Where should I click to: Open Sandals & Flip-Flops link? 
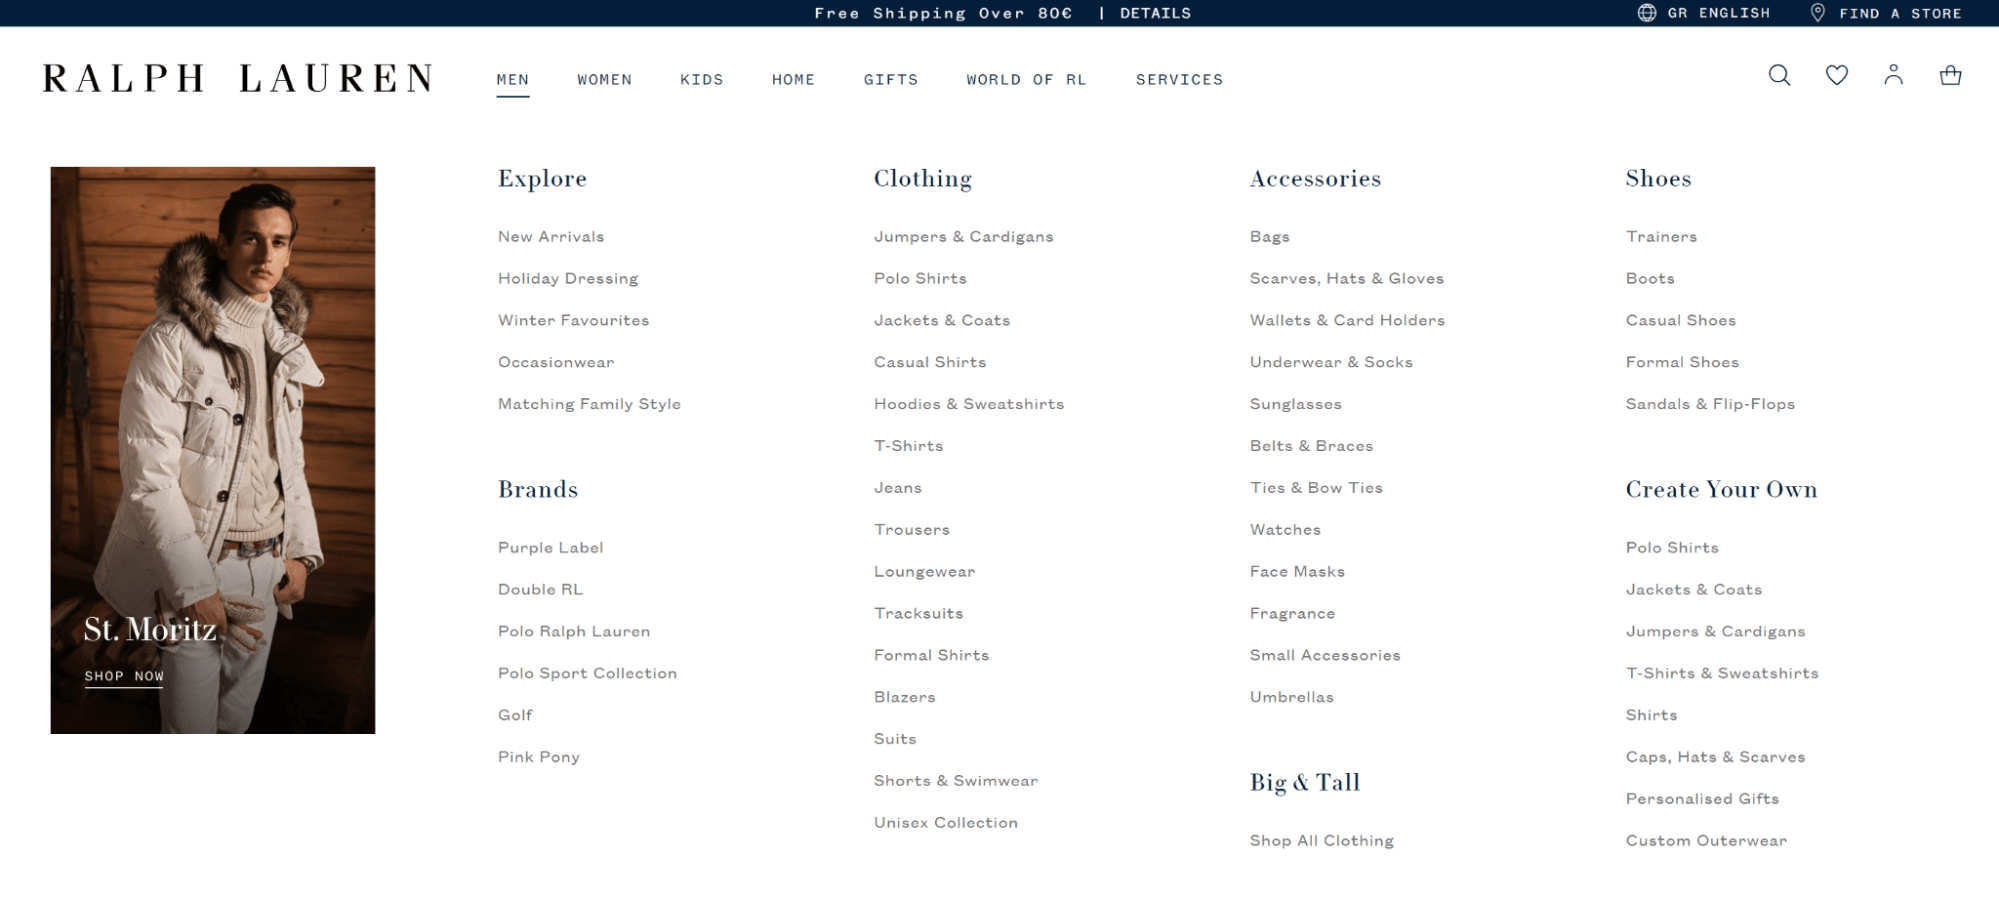(x=1710, y=404)
